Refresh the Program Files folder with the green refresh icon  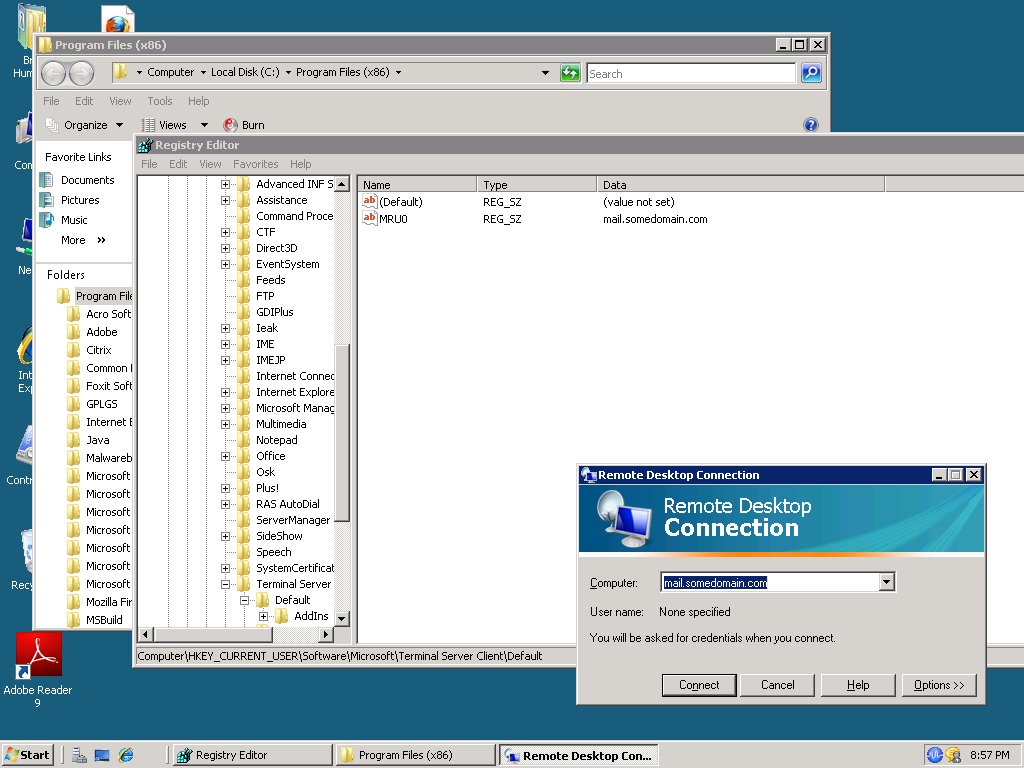pyautogui.click(x=570, y=72)
